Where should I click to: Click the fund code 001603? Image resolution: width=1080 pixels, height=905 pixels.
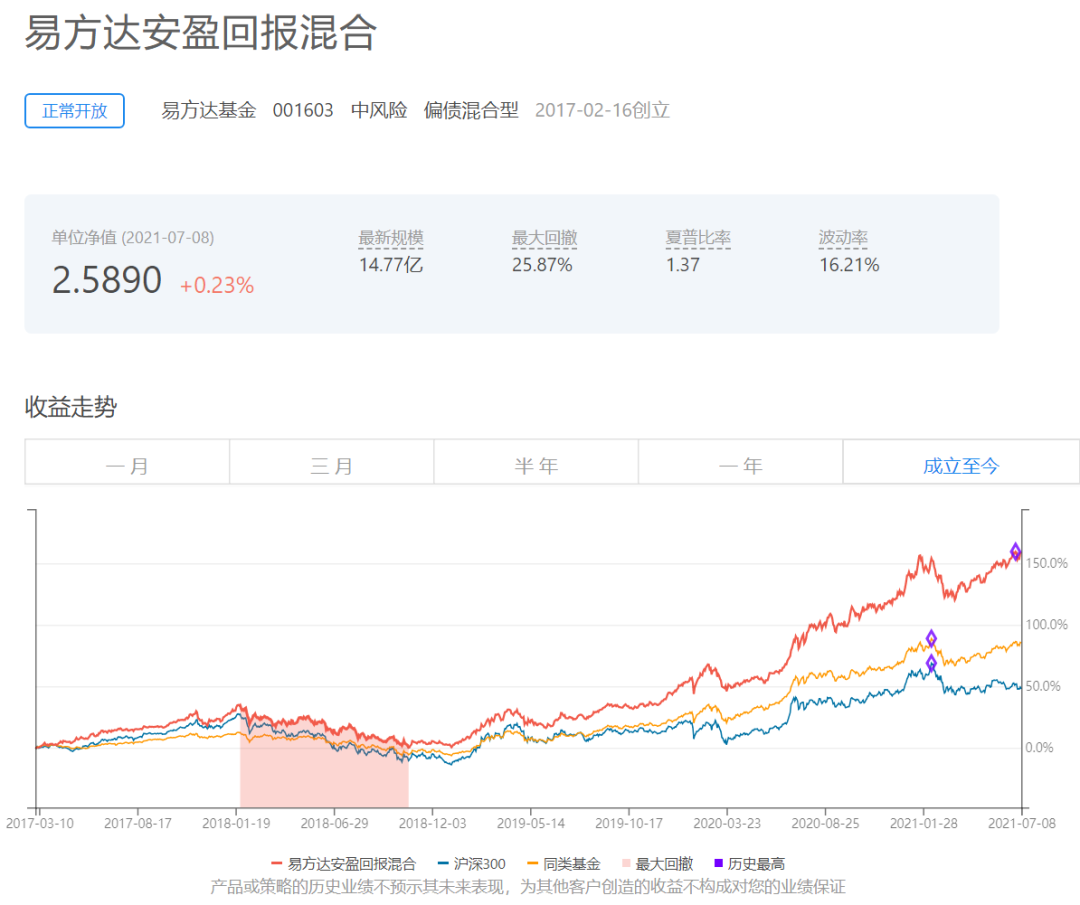303,110
